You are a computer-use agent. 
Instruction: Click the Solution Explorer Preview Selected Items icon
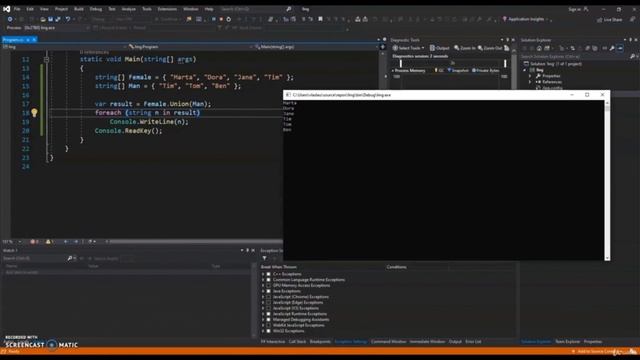[620, 48]
